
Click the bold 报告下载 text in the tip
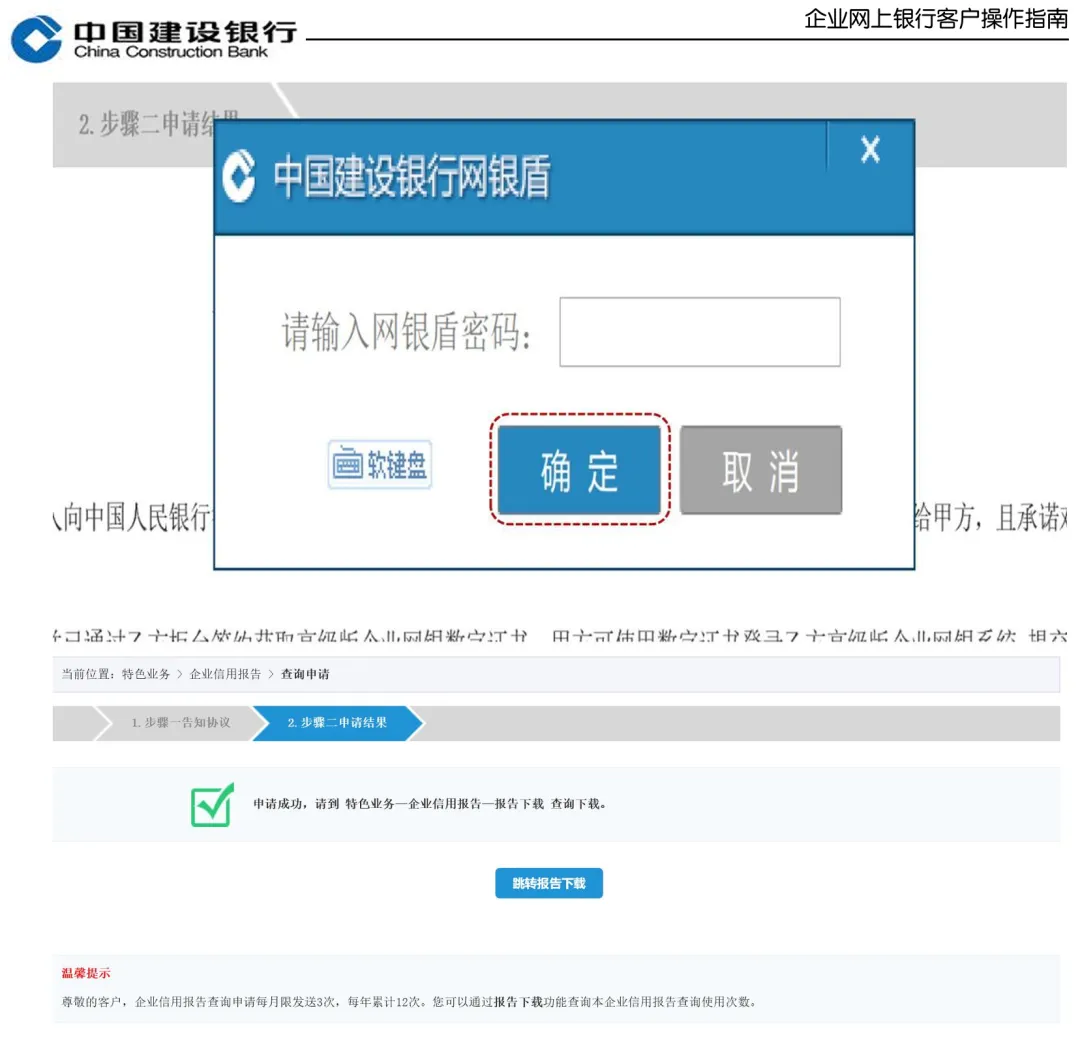pyautogui.click(x=518, y=1002)
